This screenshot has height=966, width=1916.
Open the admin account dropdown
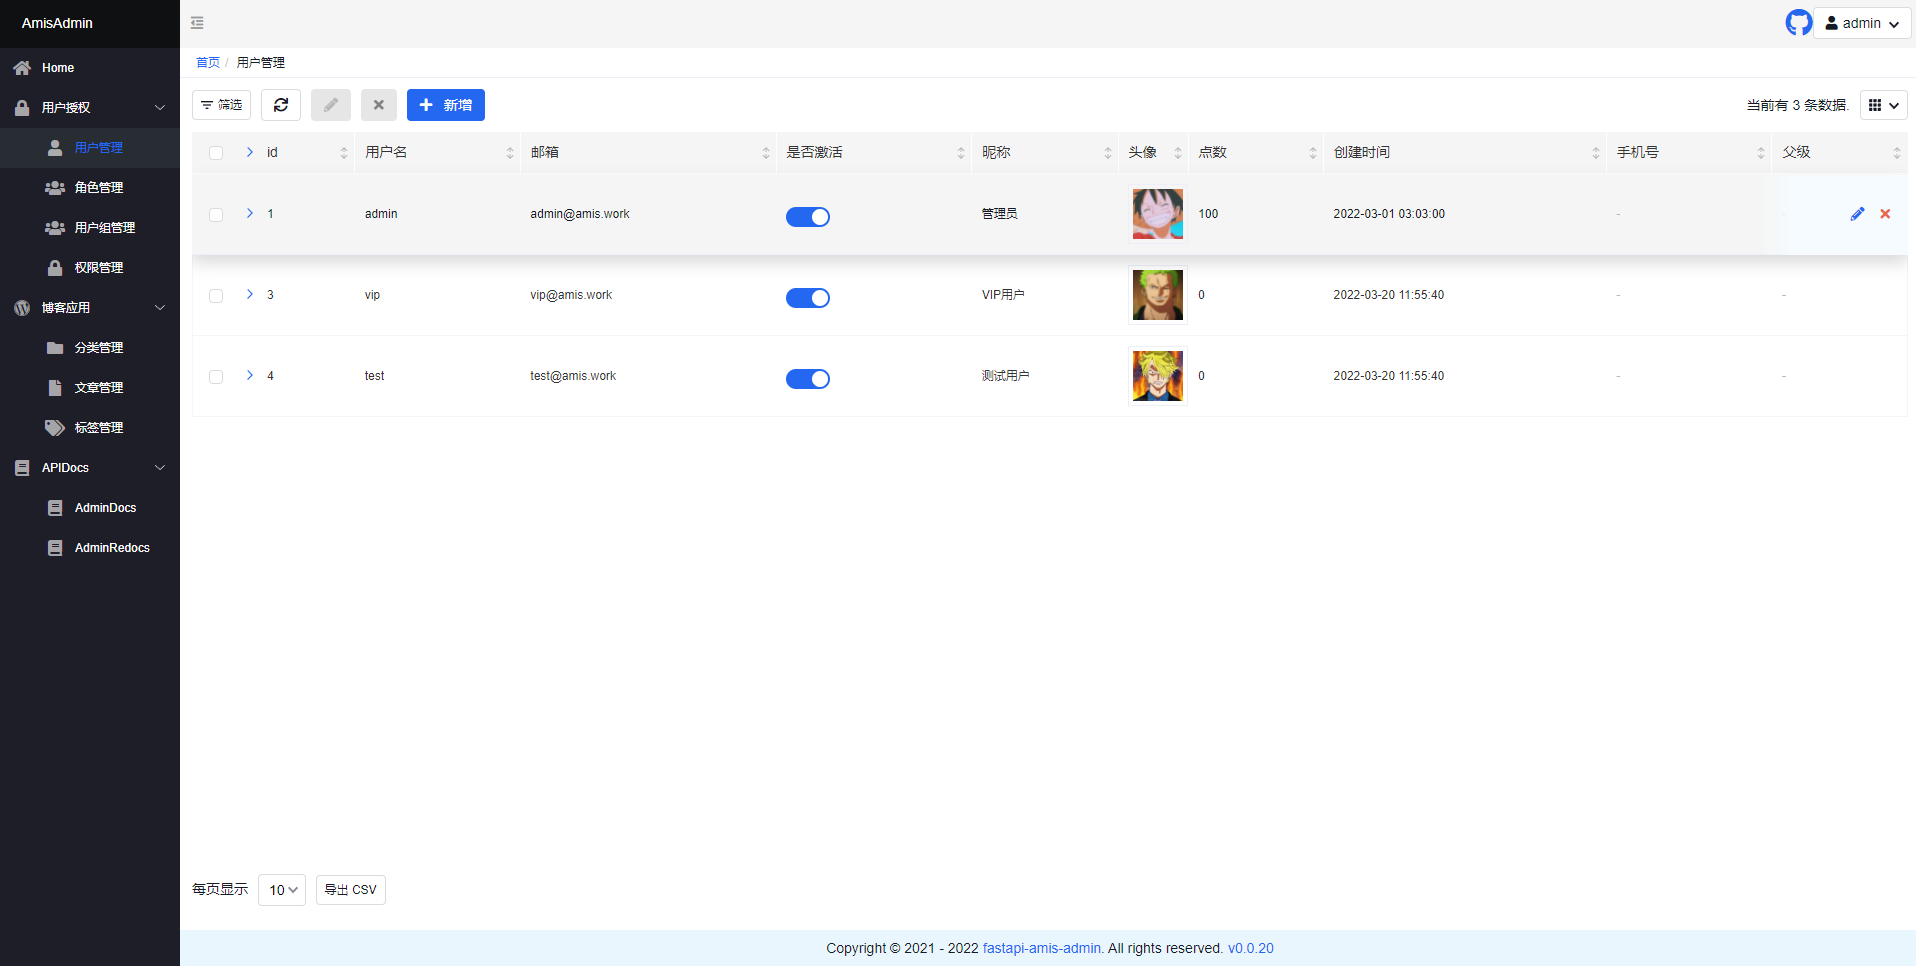[x=1862, y=23]
